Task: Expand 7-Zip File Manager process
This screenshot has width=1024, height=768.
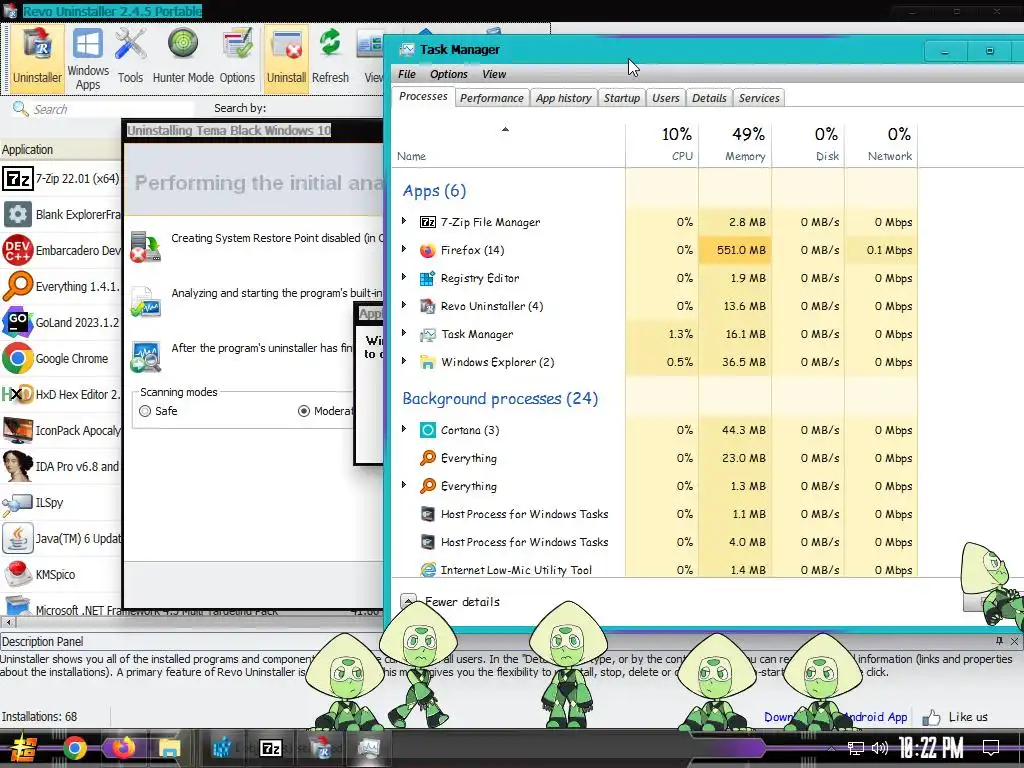Action: coord(404,221)
